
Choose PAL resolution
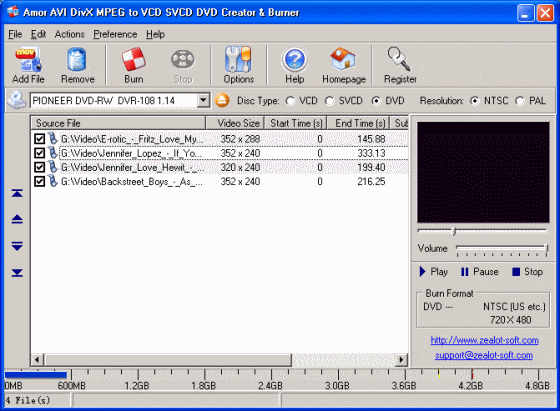[520, 101]
